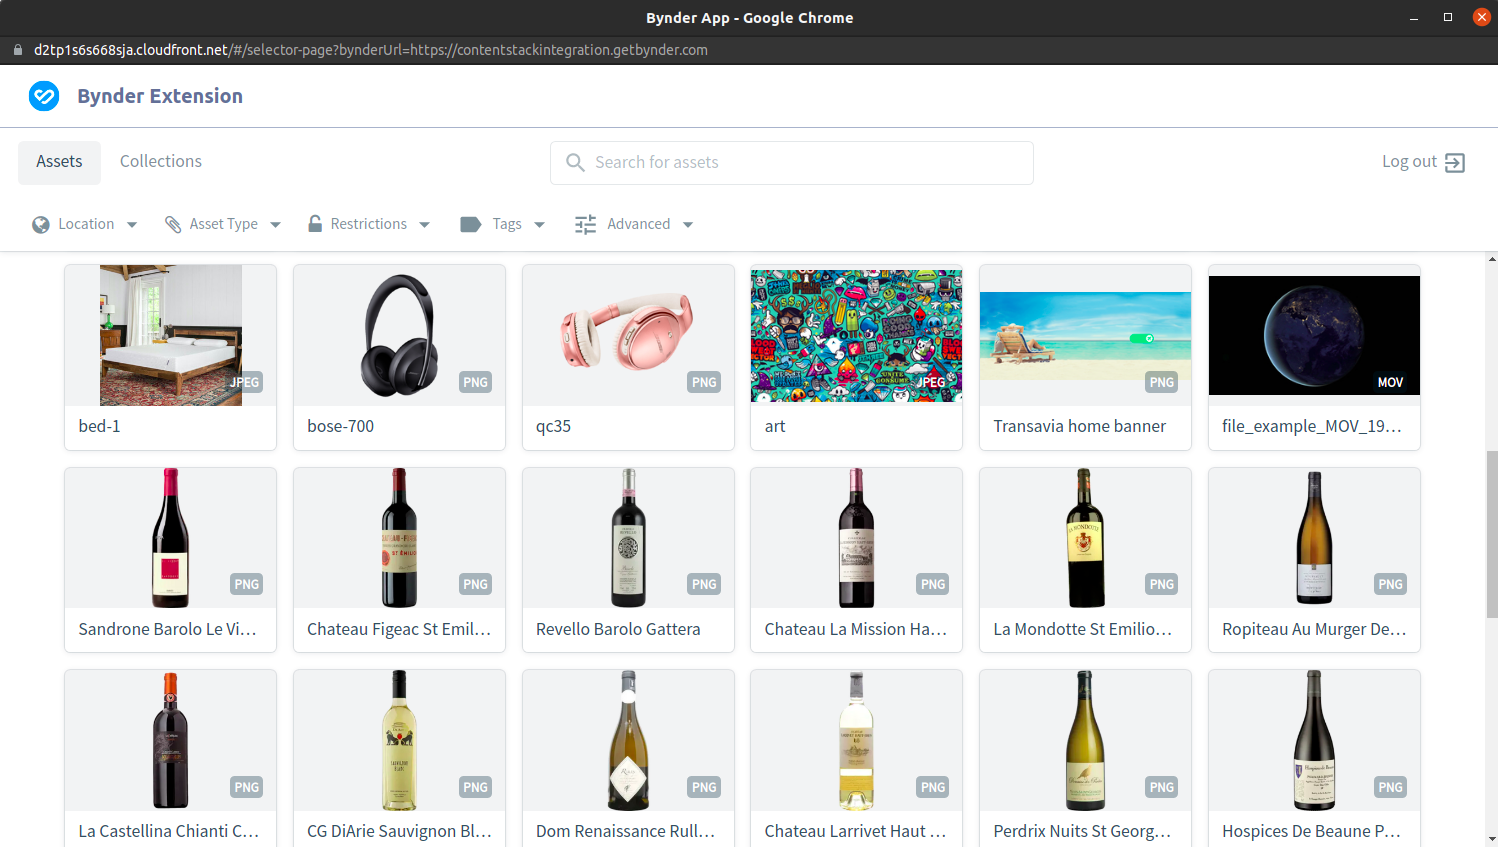Select the Chateau La Mission bottle thumbnail
The height and width of the screenshot is (862, 1498).
857,538
